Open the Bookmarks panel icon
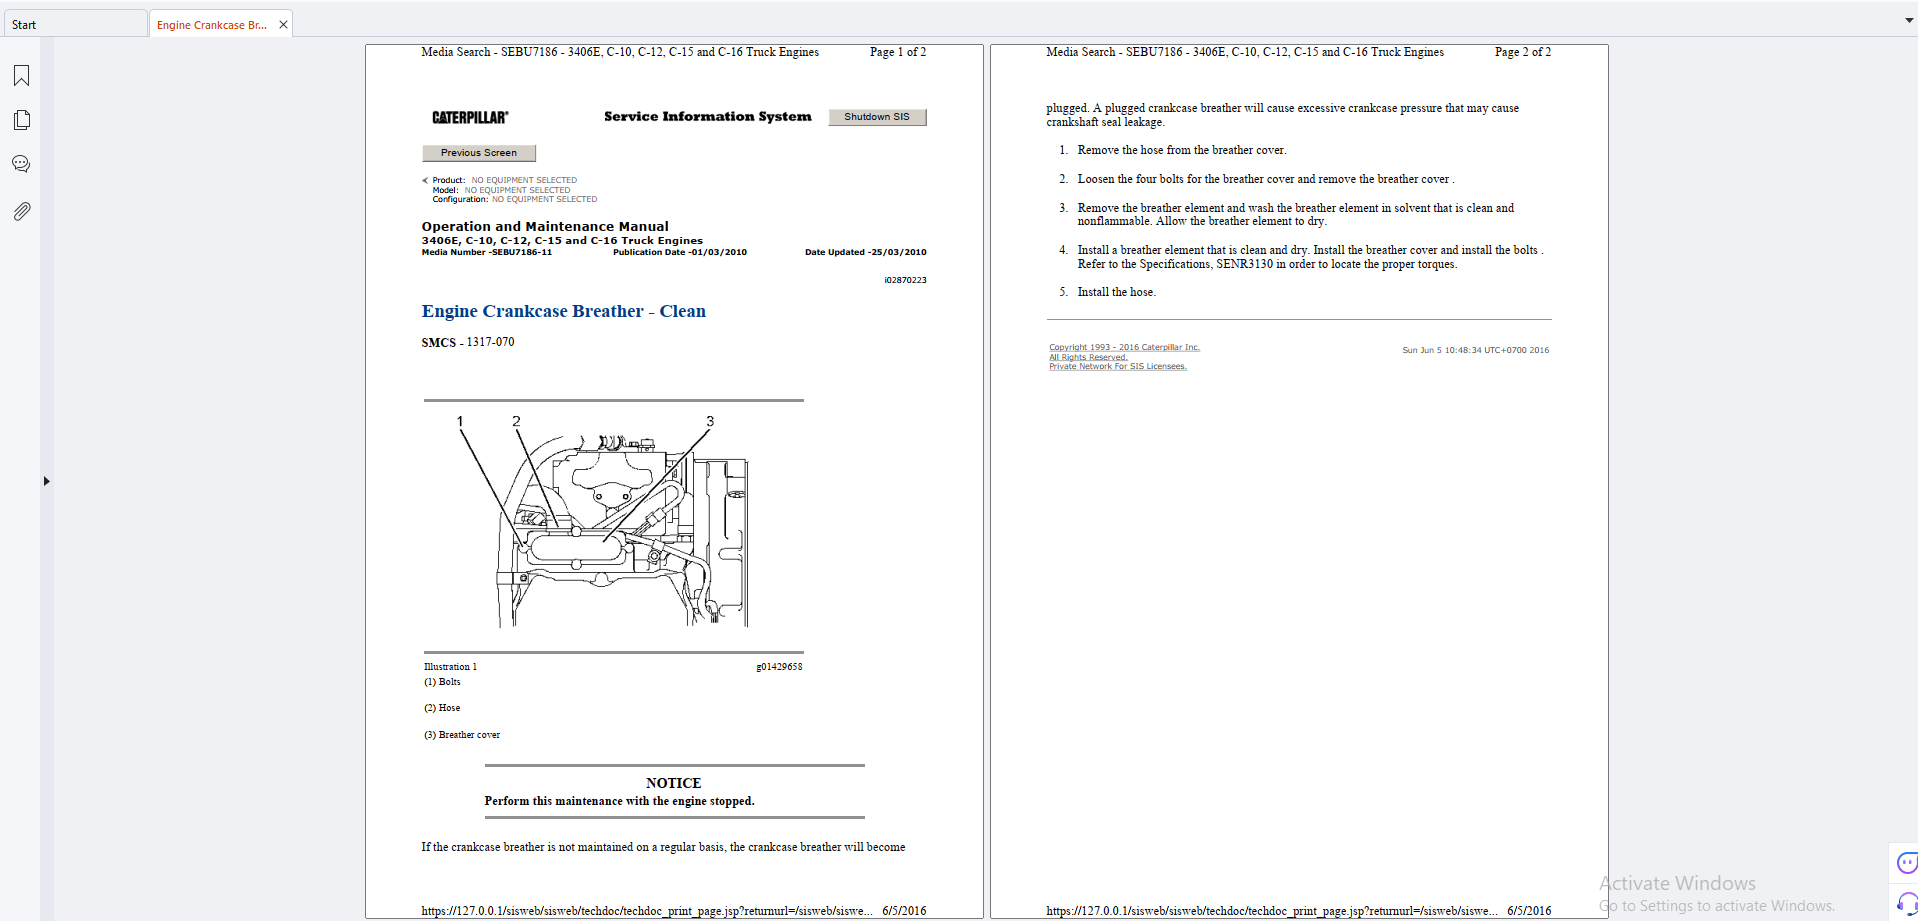 coord(21,76)
